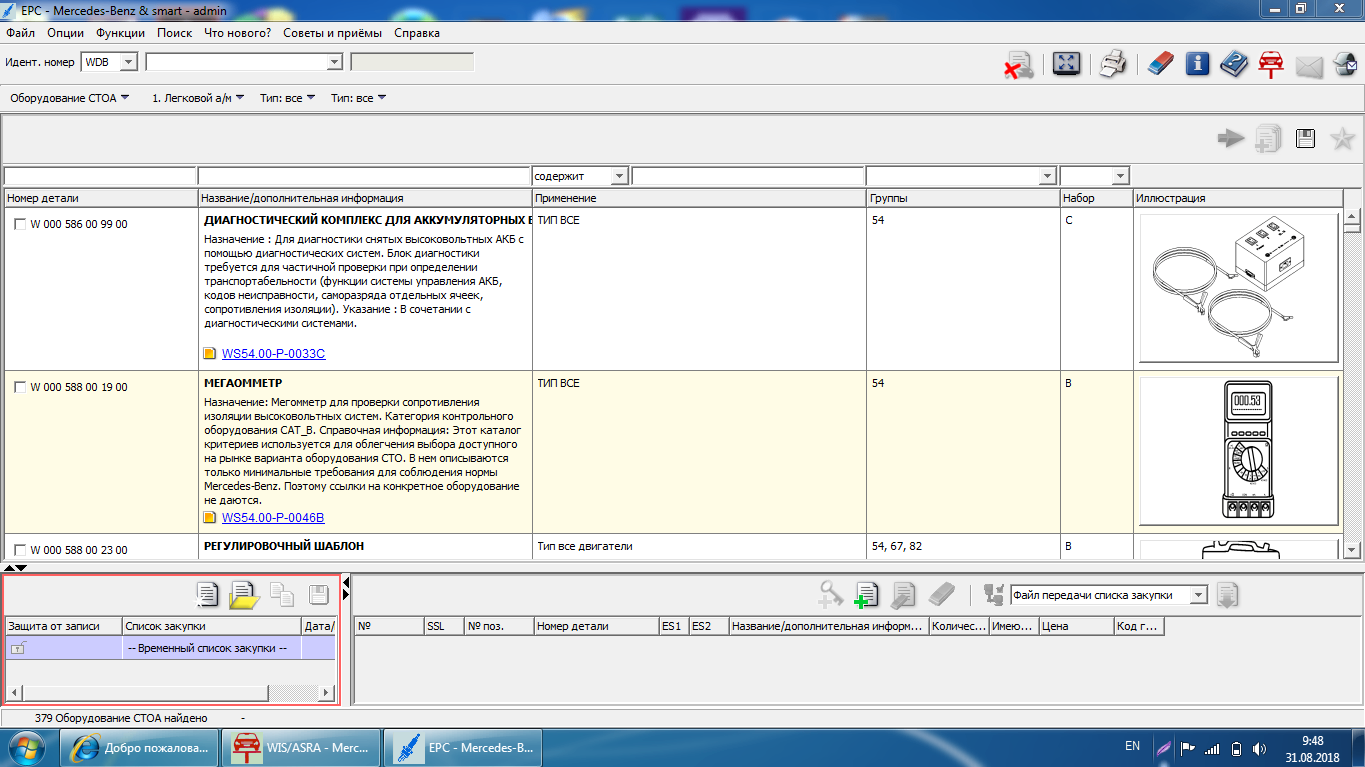Click the add pages icon above the table
This screenshot has height=767, width=1365.
(1268, 139)
